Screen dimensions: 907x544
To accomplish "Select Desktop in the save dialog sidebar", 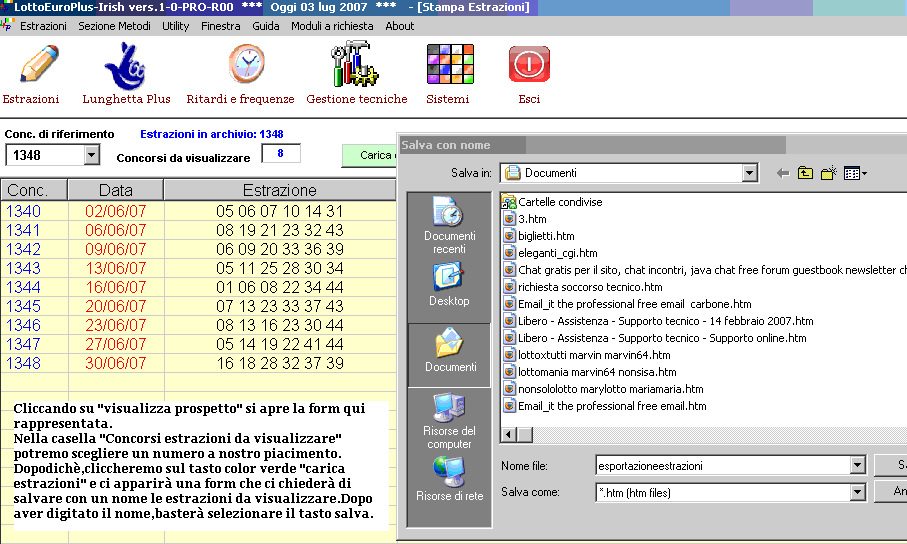I will [x=449, y=284].
